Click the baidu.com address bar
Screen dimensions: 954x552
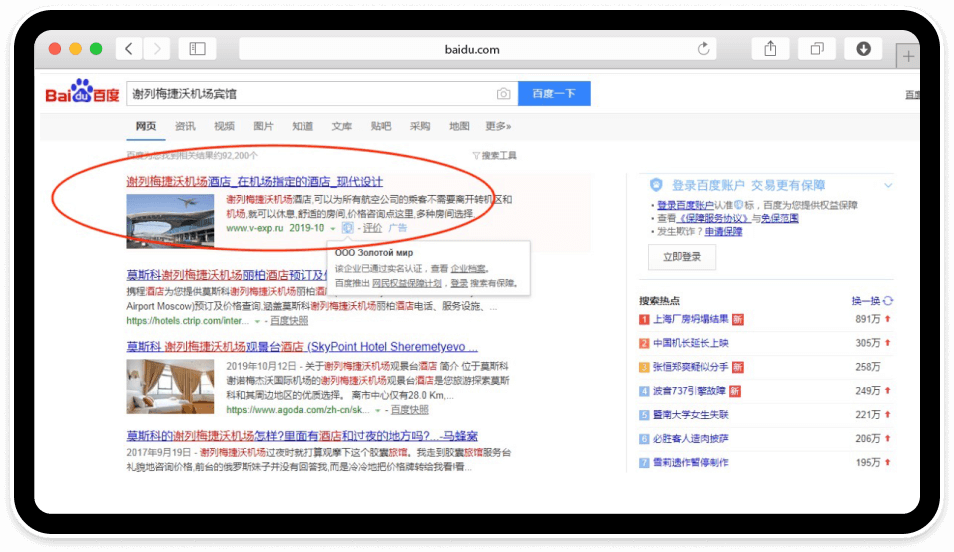478,49
